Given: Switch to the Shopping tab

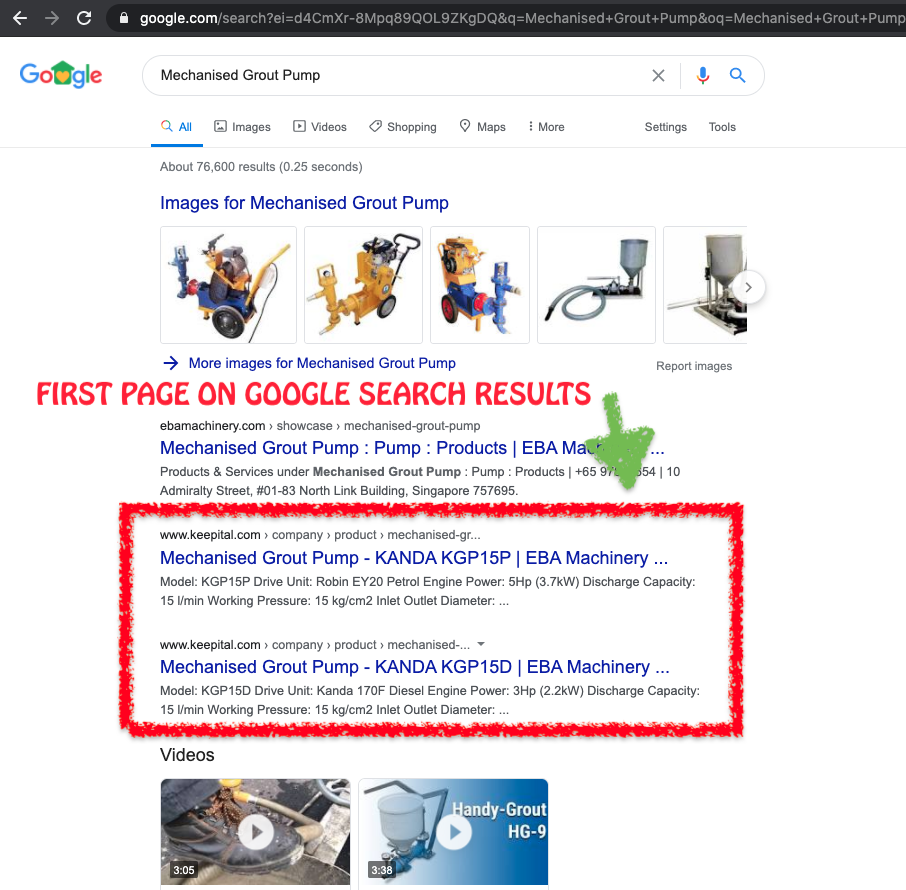Looking at the screenshot, I should (x=403, y=127).
